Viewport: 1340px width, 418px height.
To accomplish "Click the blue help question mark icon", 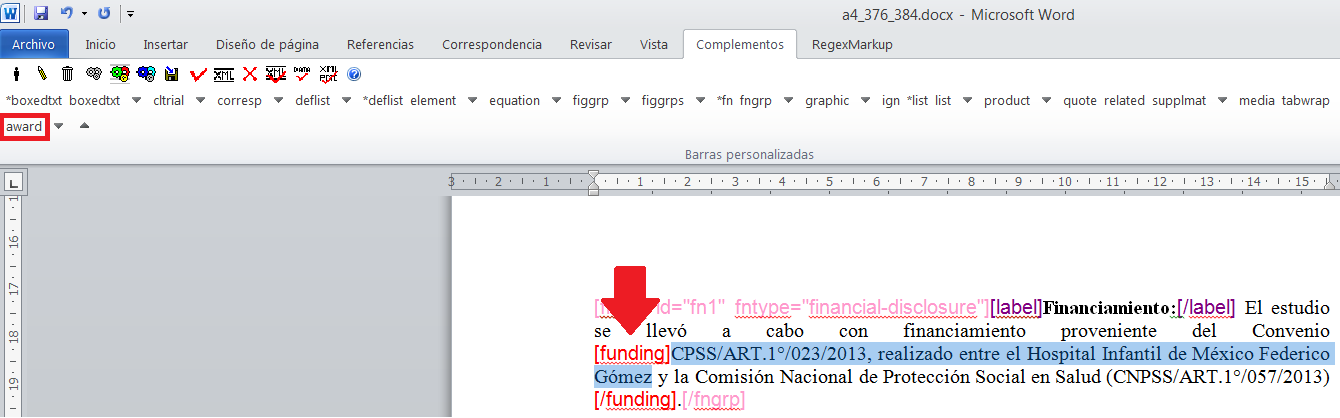I will (x=353, y=74).
